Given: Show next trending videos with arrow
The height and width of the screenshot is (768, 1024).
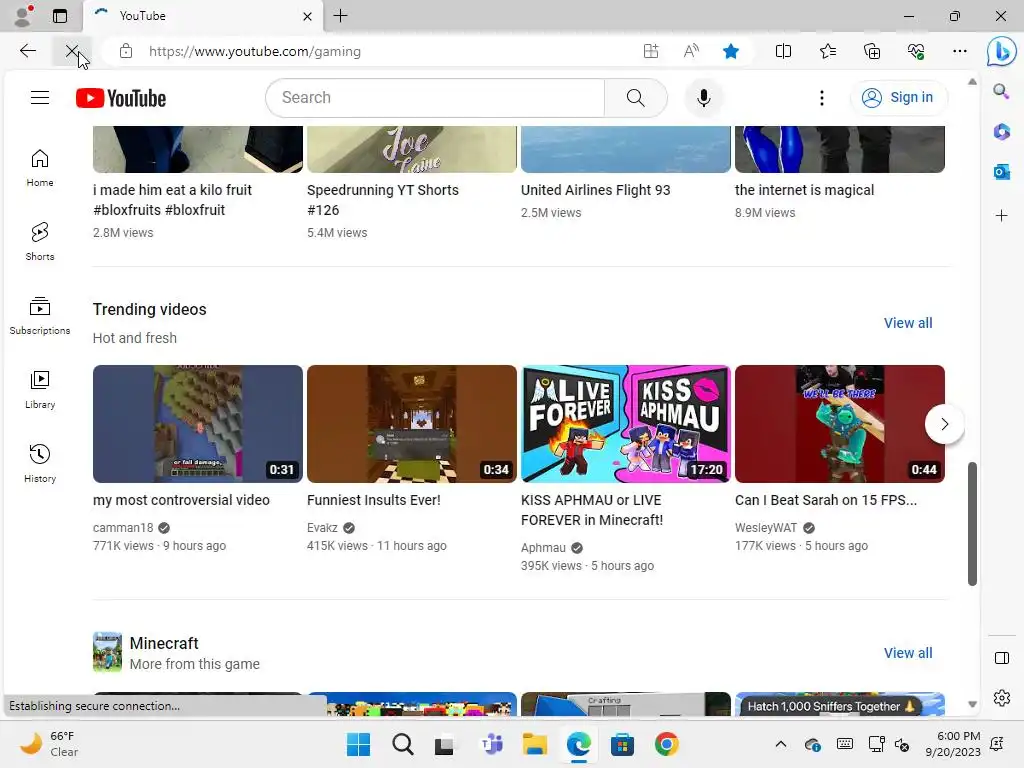Looking at the screenshot, I should pyautogui.click(x=944, y=424).
